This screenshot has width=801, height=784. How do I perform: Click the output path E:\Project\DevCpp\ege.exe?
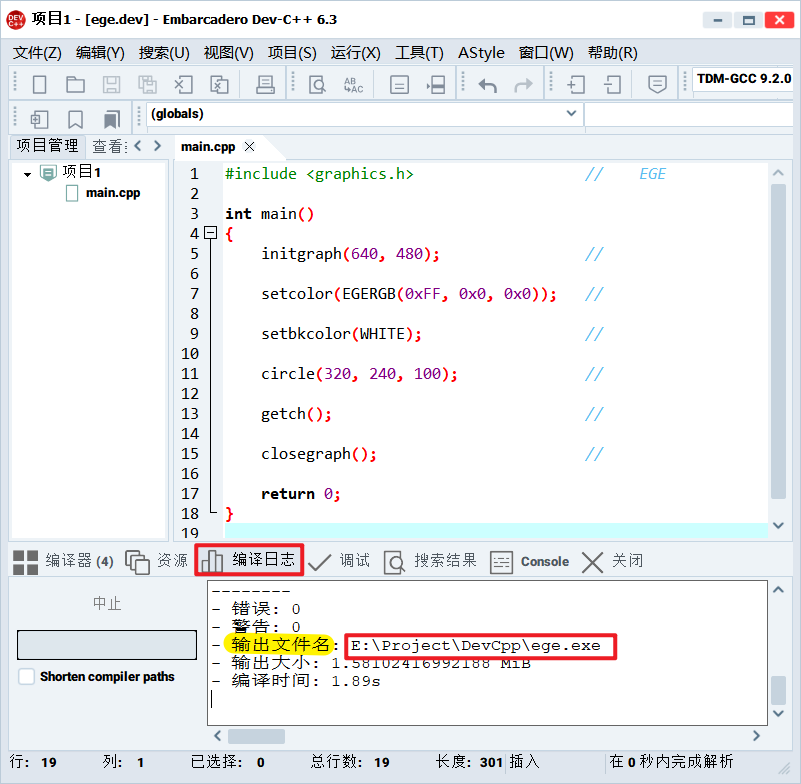coord(476,646)
